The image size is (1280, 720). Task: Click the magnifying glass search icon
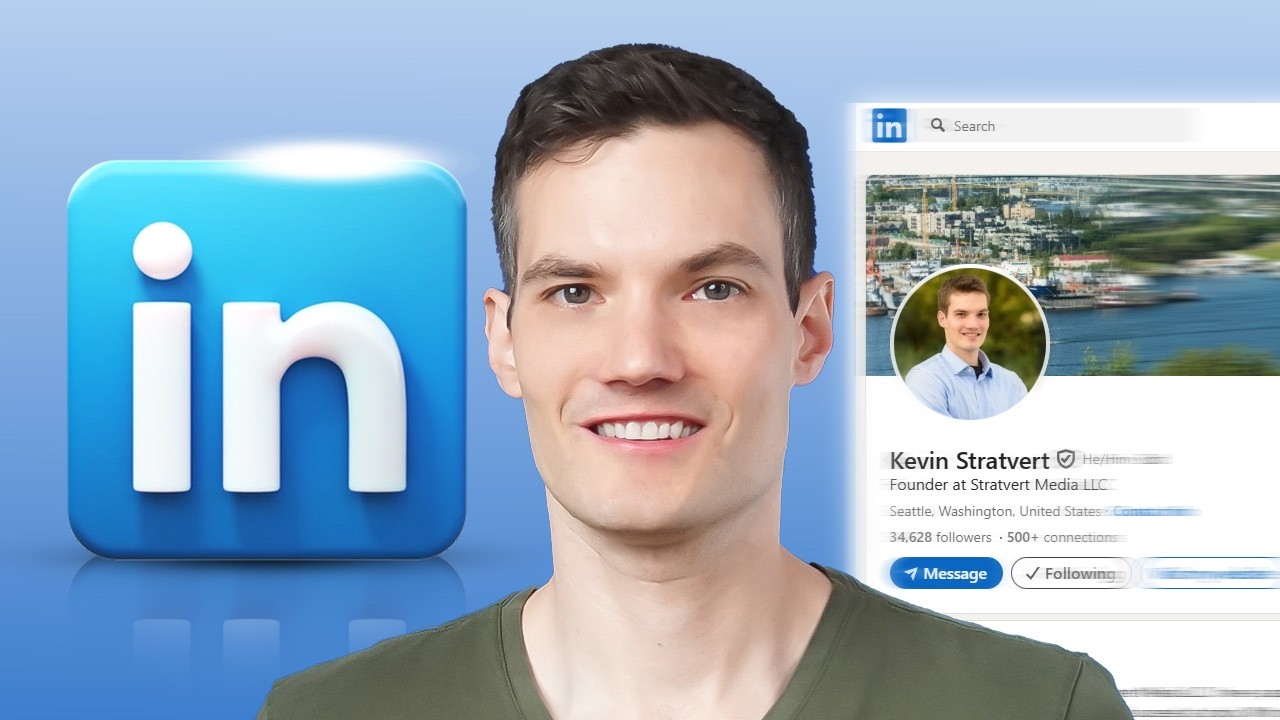click(938, 125)
